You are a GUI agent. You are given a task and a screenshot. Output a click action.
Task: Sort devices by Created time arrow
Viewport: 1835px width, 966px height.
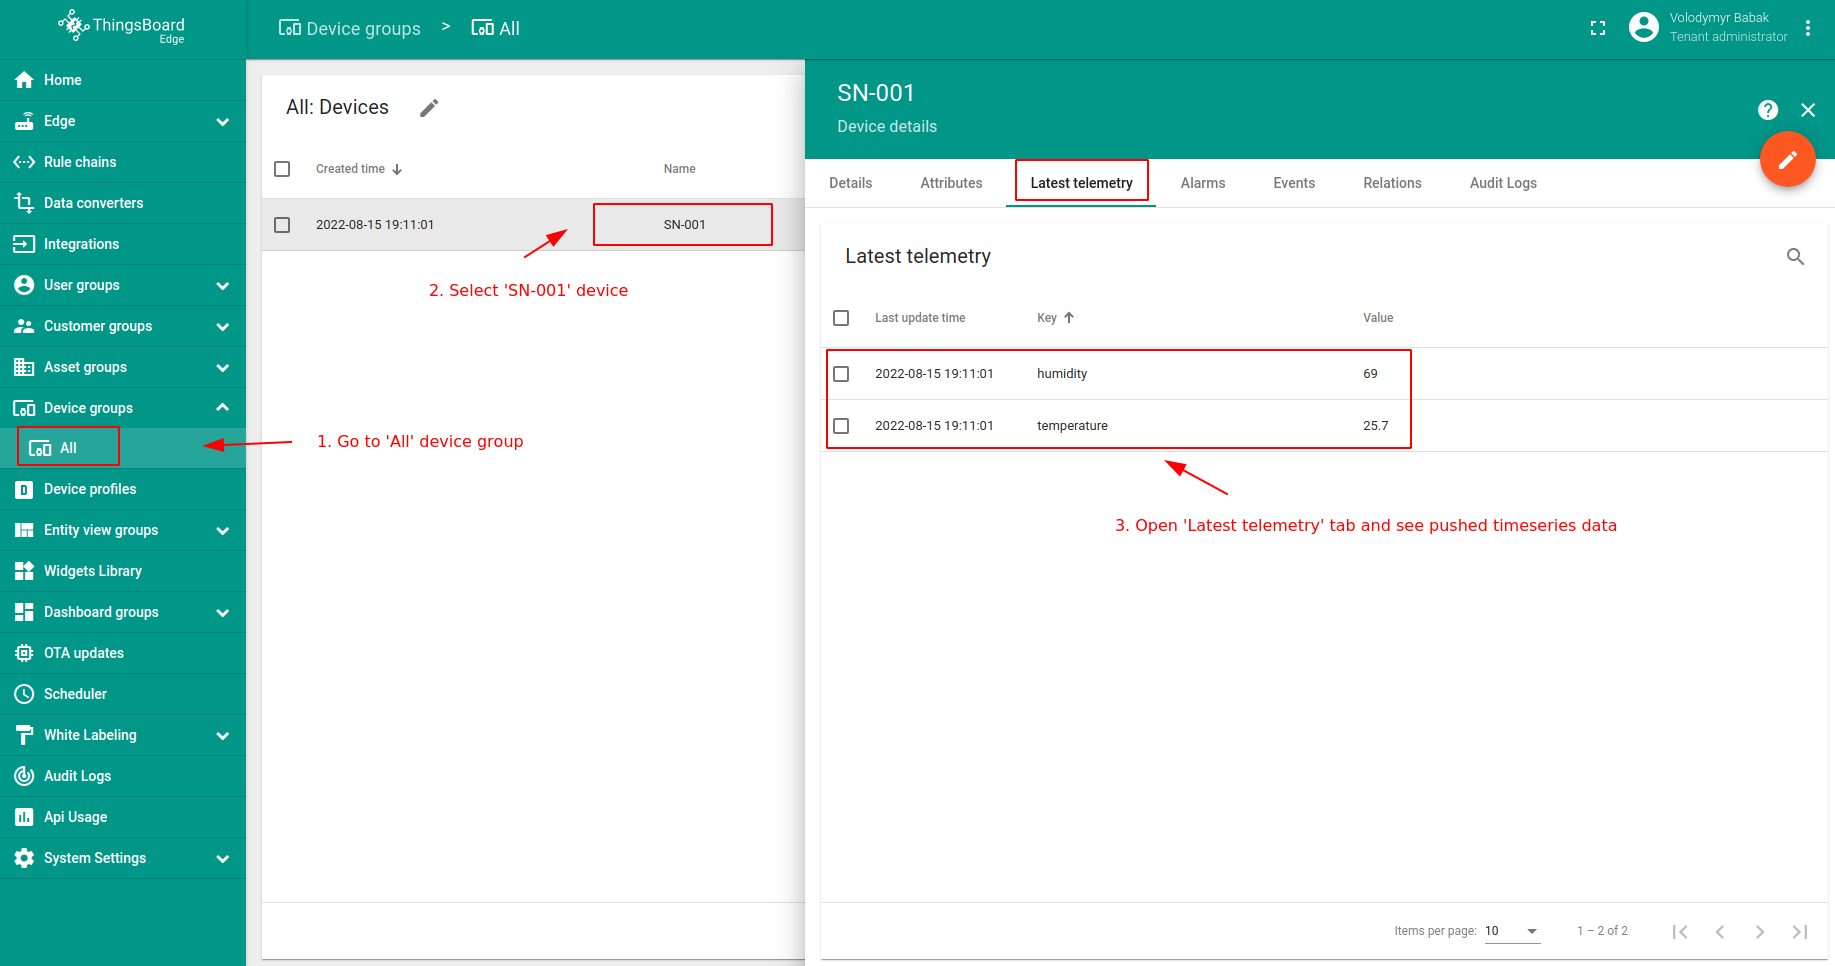[397, 169]
